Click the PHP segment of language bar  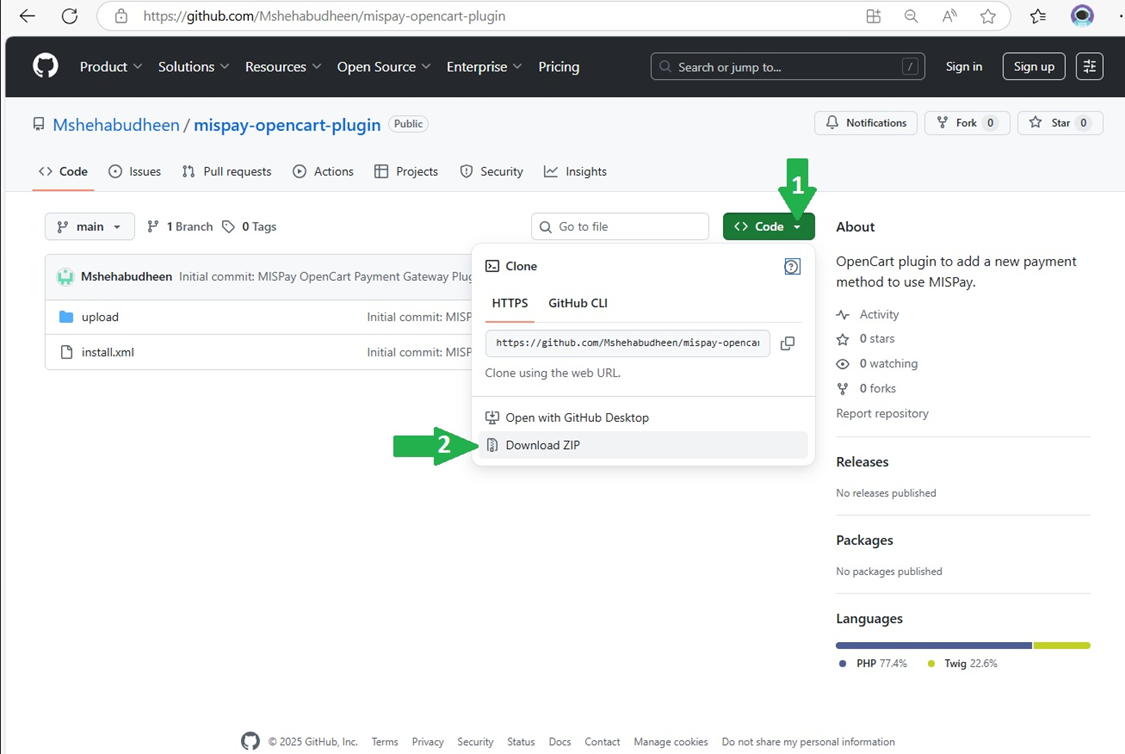point(933,646)
